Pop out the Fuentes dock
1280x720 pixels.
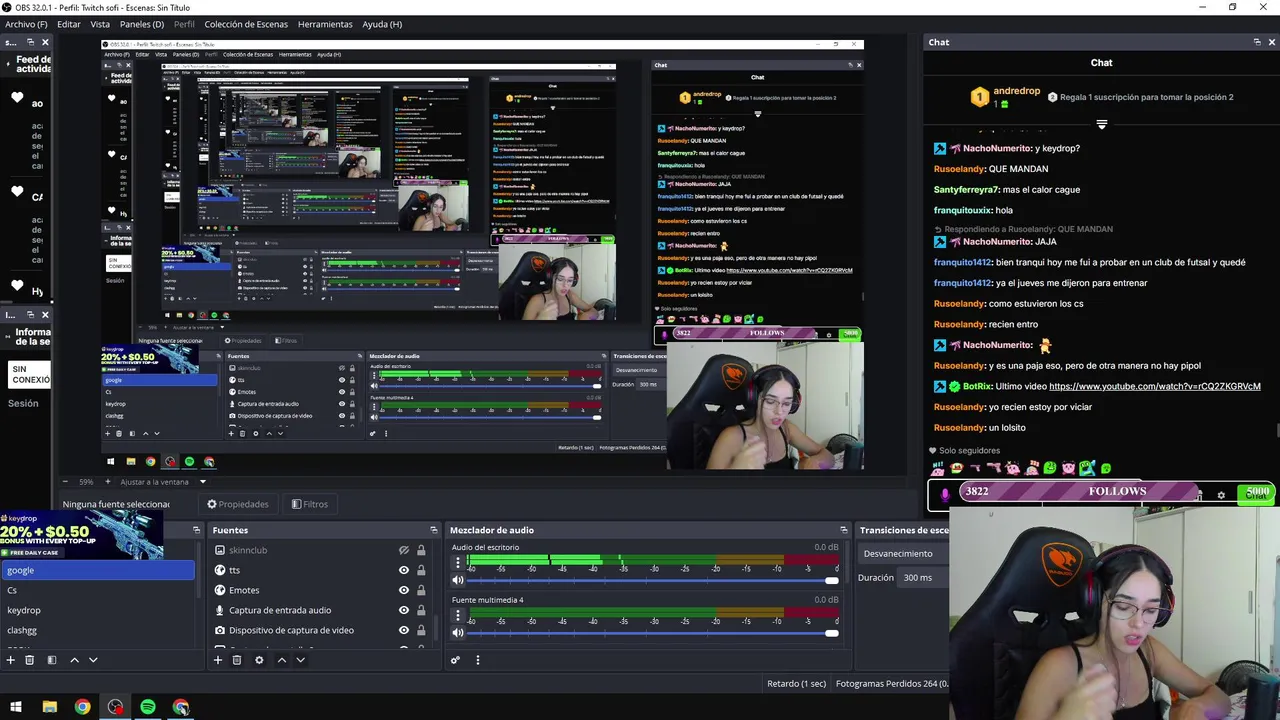click(434, 530)
